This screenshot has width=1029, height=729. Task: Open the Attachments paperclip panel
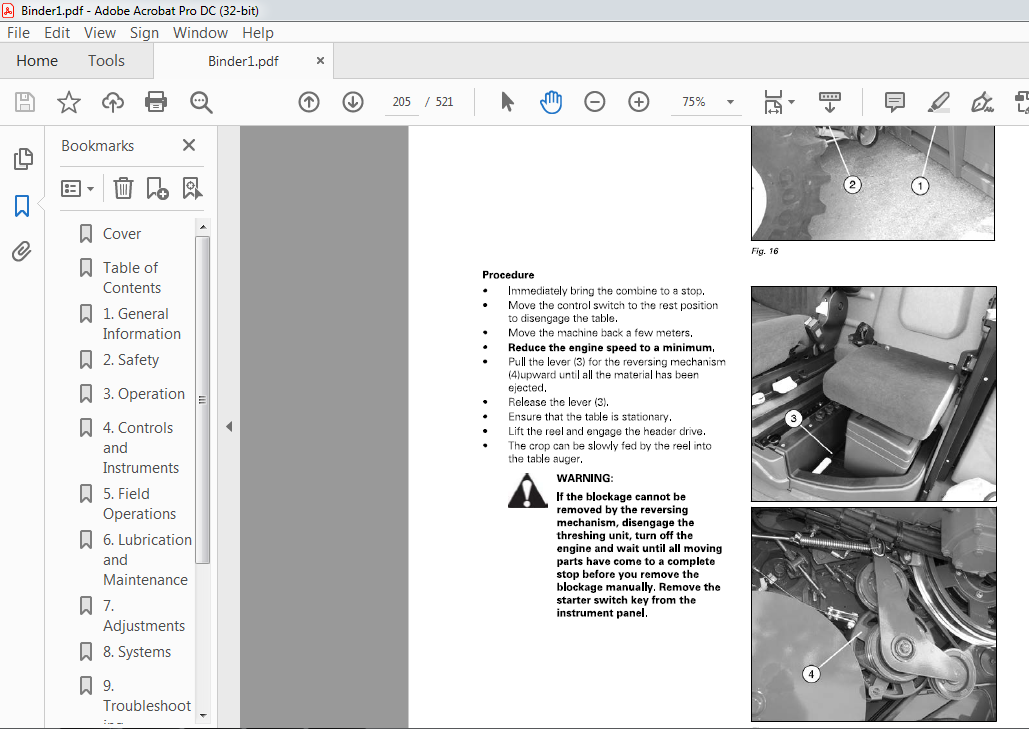click(22, 251)
